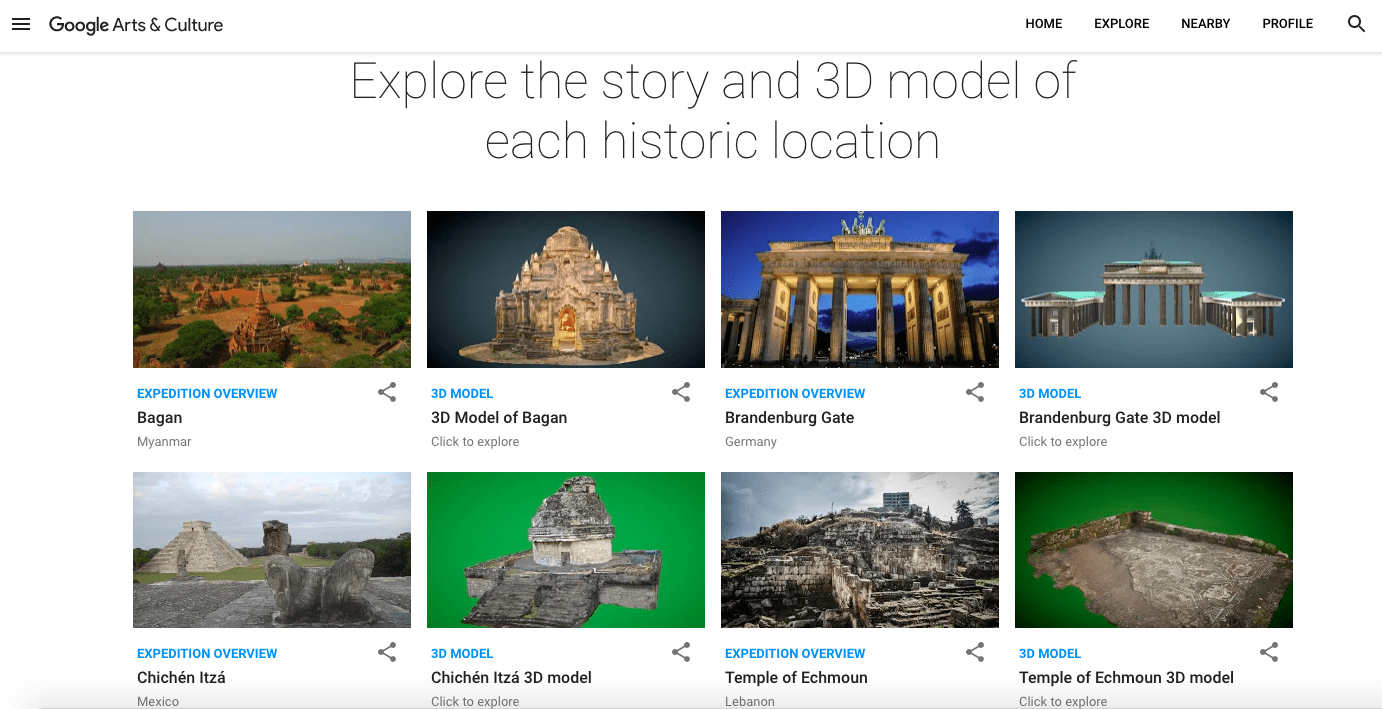Select NEARBY in the top navigation
Image resolution: width=1382 pixels, height=709 pixels.
click(1205, 24)
